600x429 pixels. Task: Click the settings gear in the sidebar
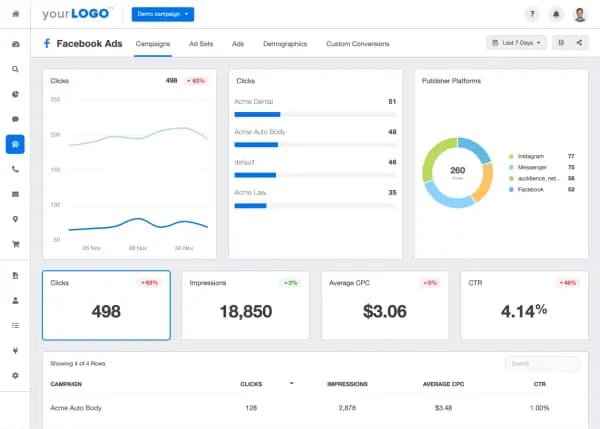click(15, 375)
